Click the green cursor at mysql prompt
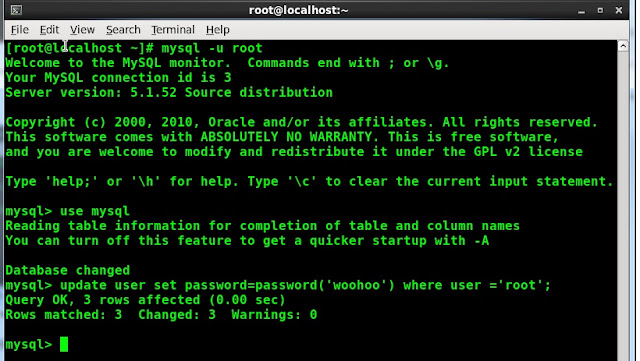The height and width of the screenshot is (361, 640). (x=64, y=344)
